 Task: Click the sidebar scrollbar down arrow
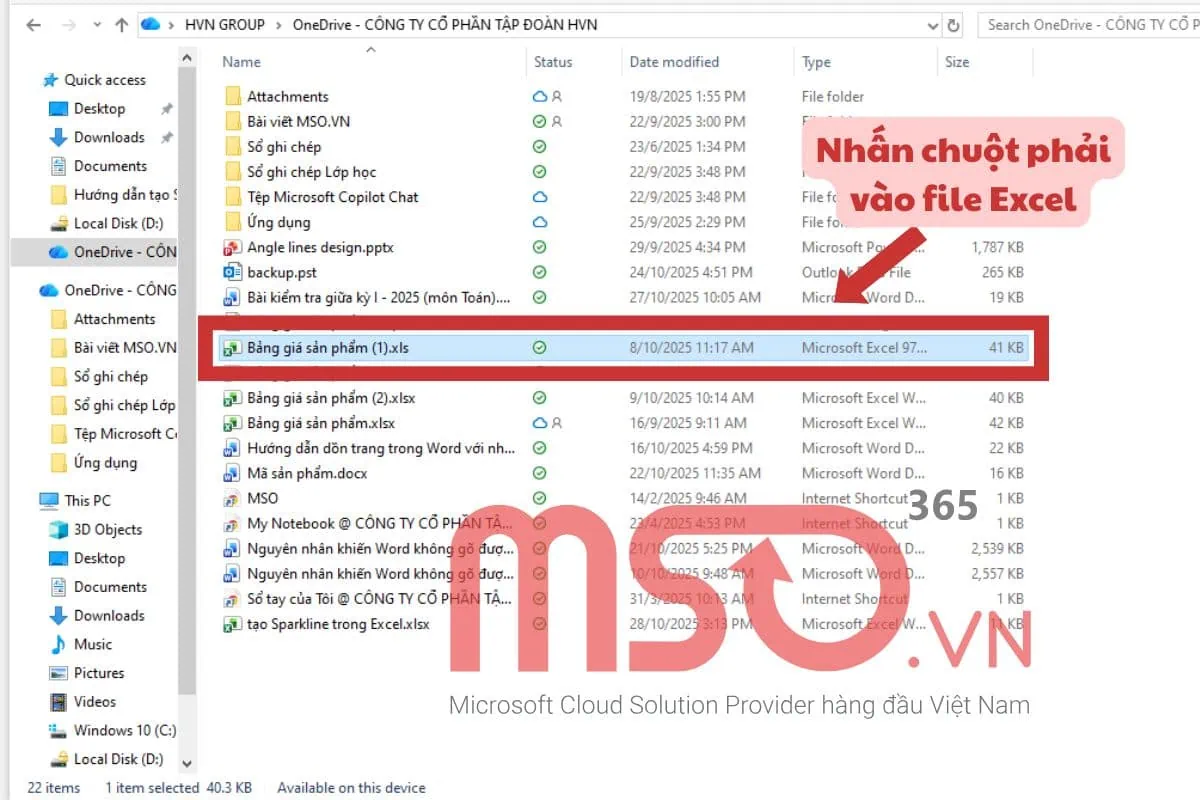[x=187, y=762]
